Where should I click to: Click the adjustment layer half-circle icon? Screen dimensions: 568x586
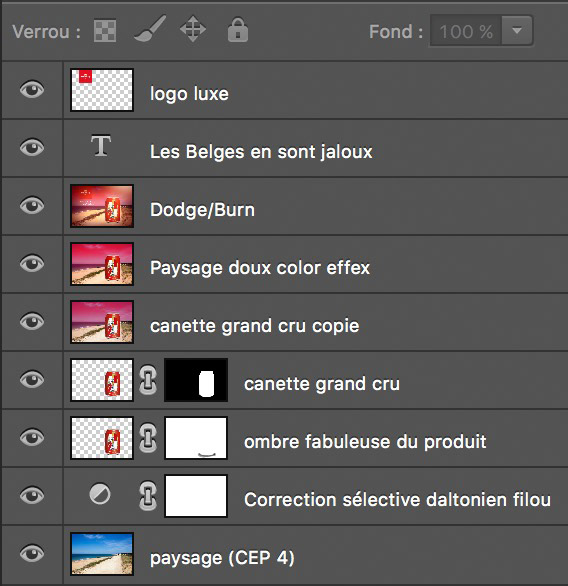[100, 494]
